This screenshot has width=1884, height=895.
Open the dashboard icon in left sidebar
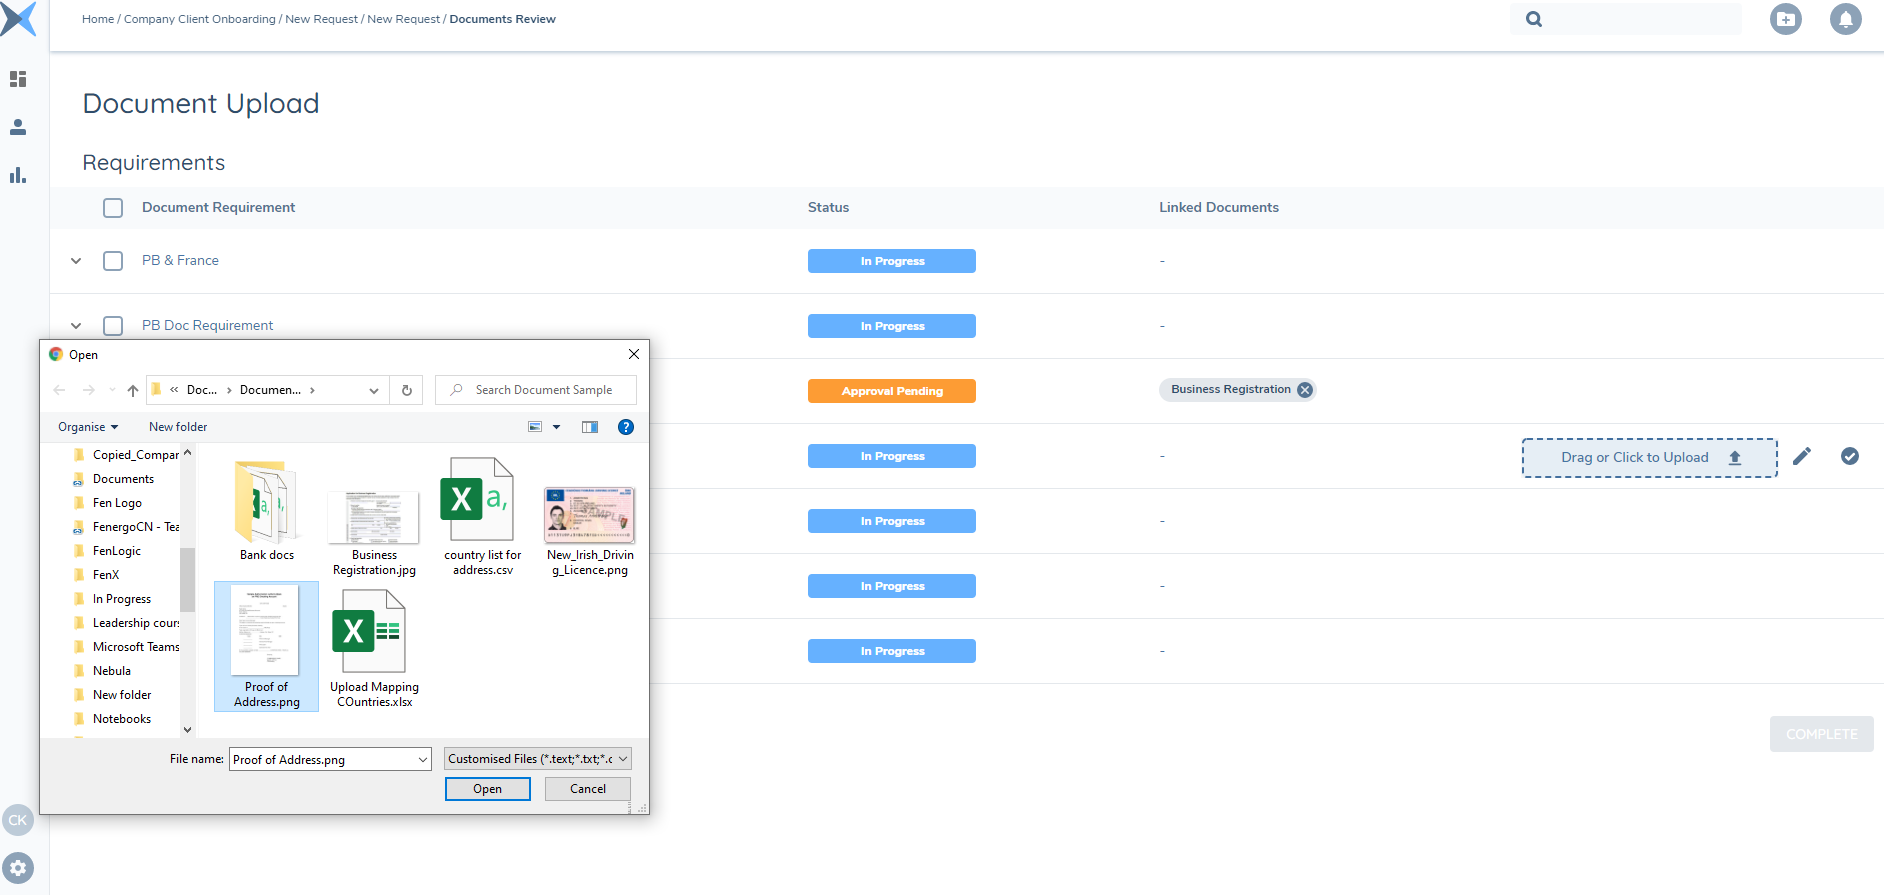tap(18, 79)
